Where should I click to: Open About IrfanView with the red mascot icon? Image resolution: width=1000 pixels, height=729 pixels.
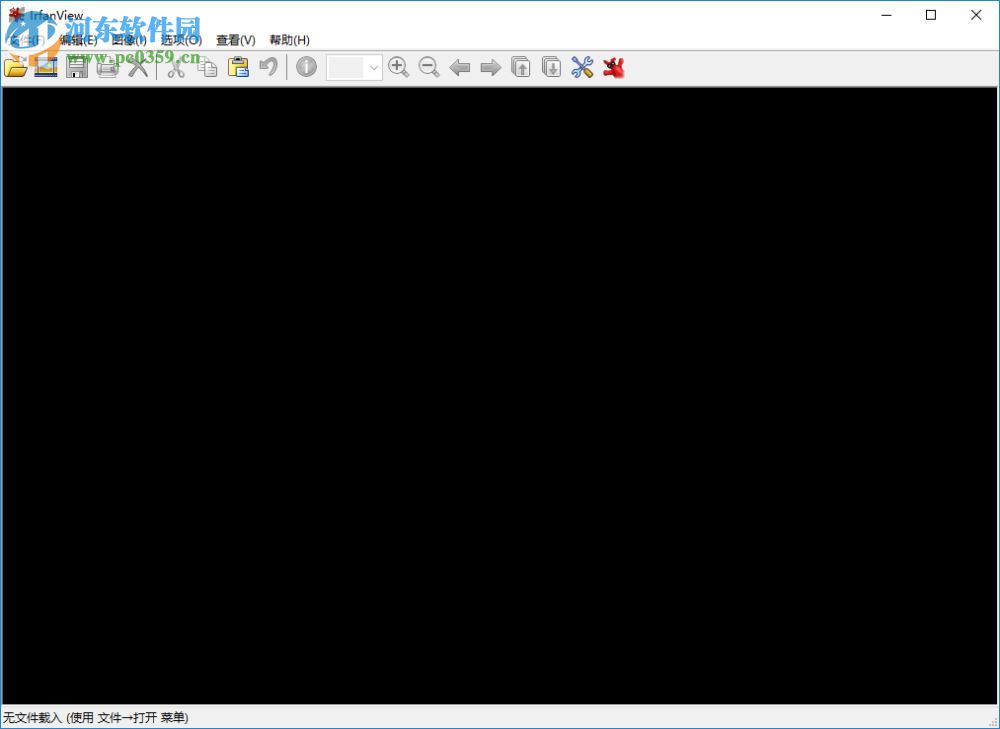(614, 67)
